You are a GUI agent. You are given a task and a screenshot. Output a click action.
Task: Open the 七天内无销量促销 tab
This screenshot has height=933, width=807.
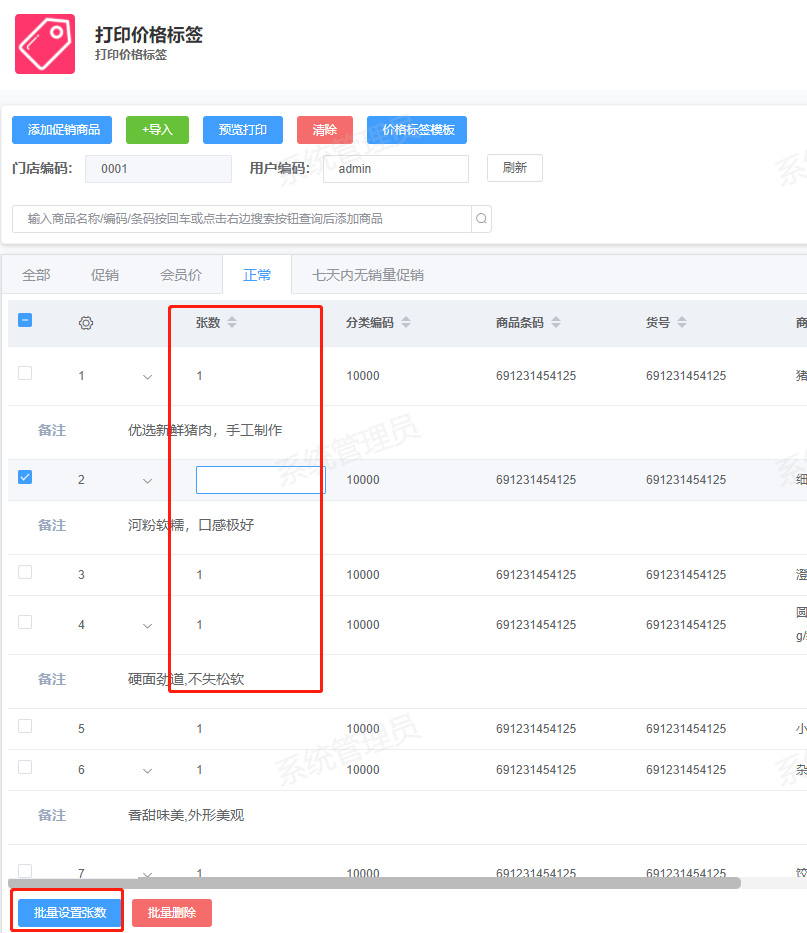368,275
